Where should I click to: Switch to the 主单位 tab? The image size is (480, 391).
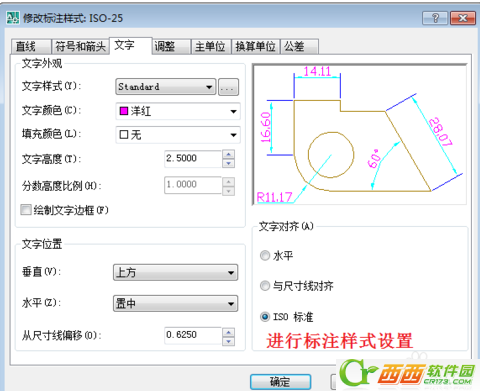pos(211,46)
